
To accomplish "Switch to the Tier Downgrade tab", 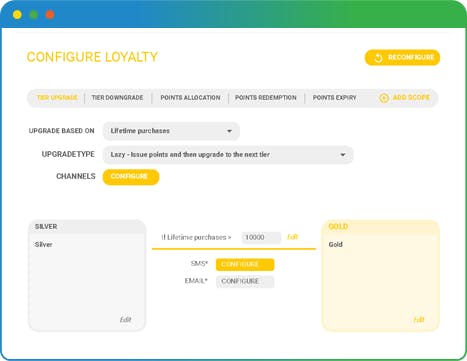I will coord(117,98).
